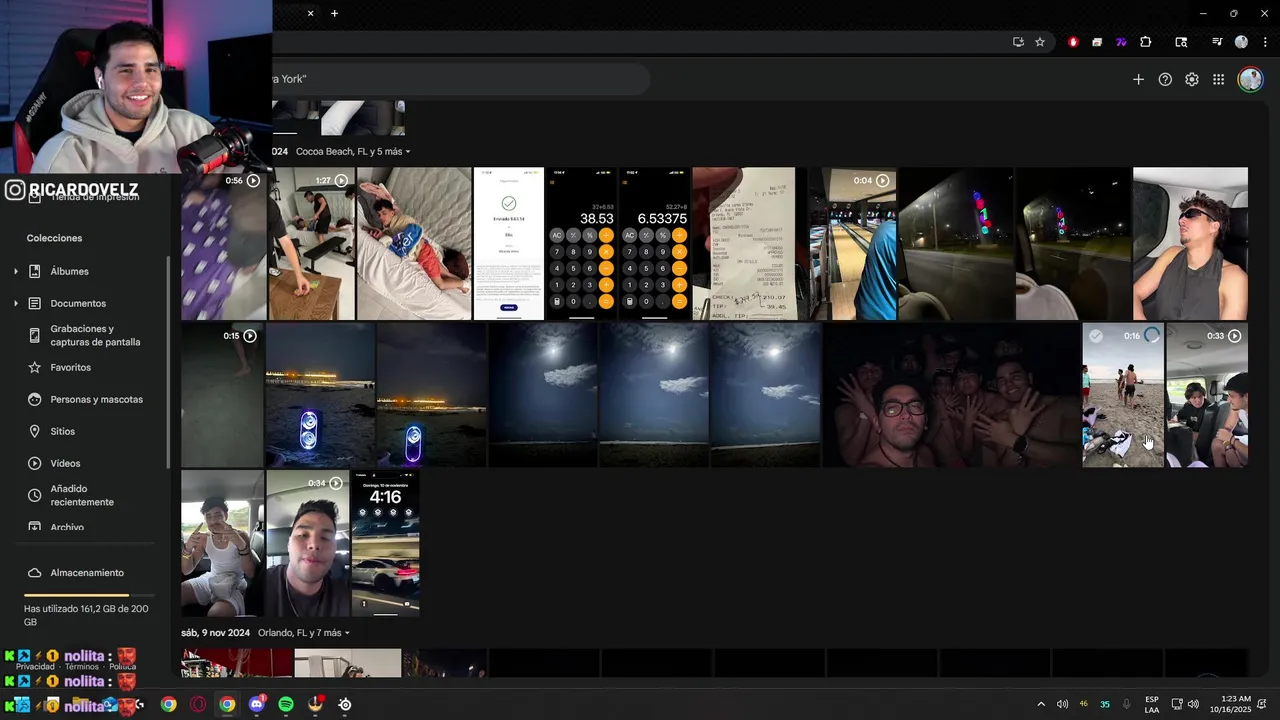Click the Colecciones heading

pyautogui.click(x=54, y=238)
